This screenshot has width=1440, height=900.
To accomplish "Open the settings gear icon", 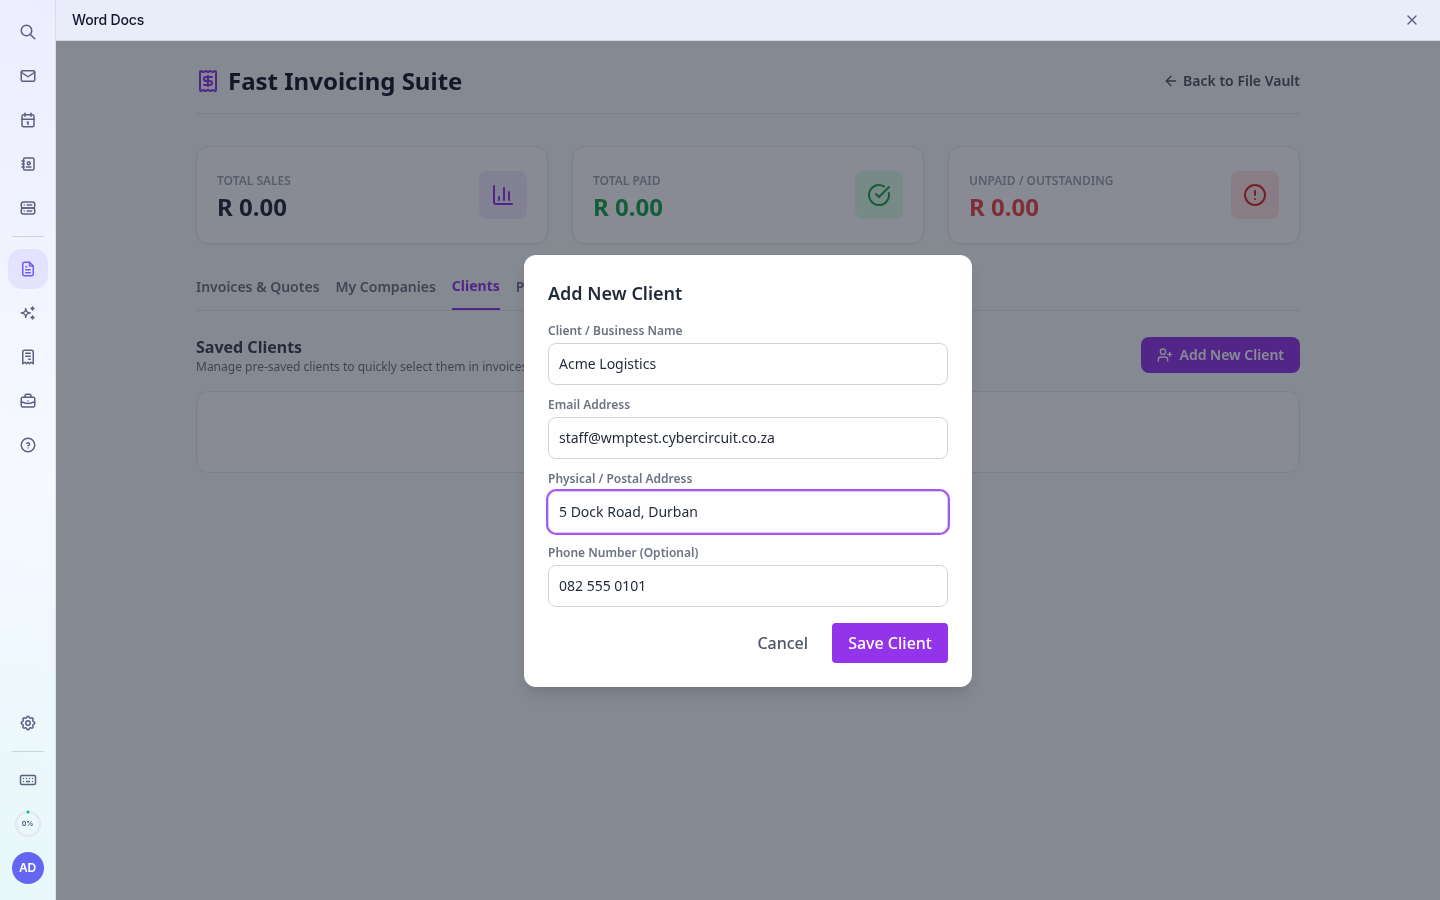I will [28, 723].
